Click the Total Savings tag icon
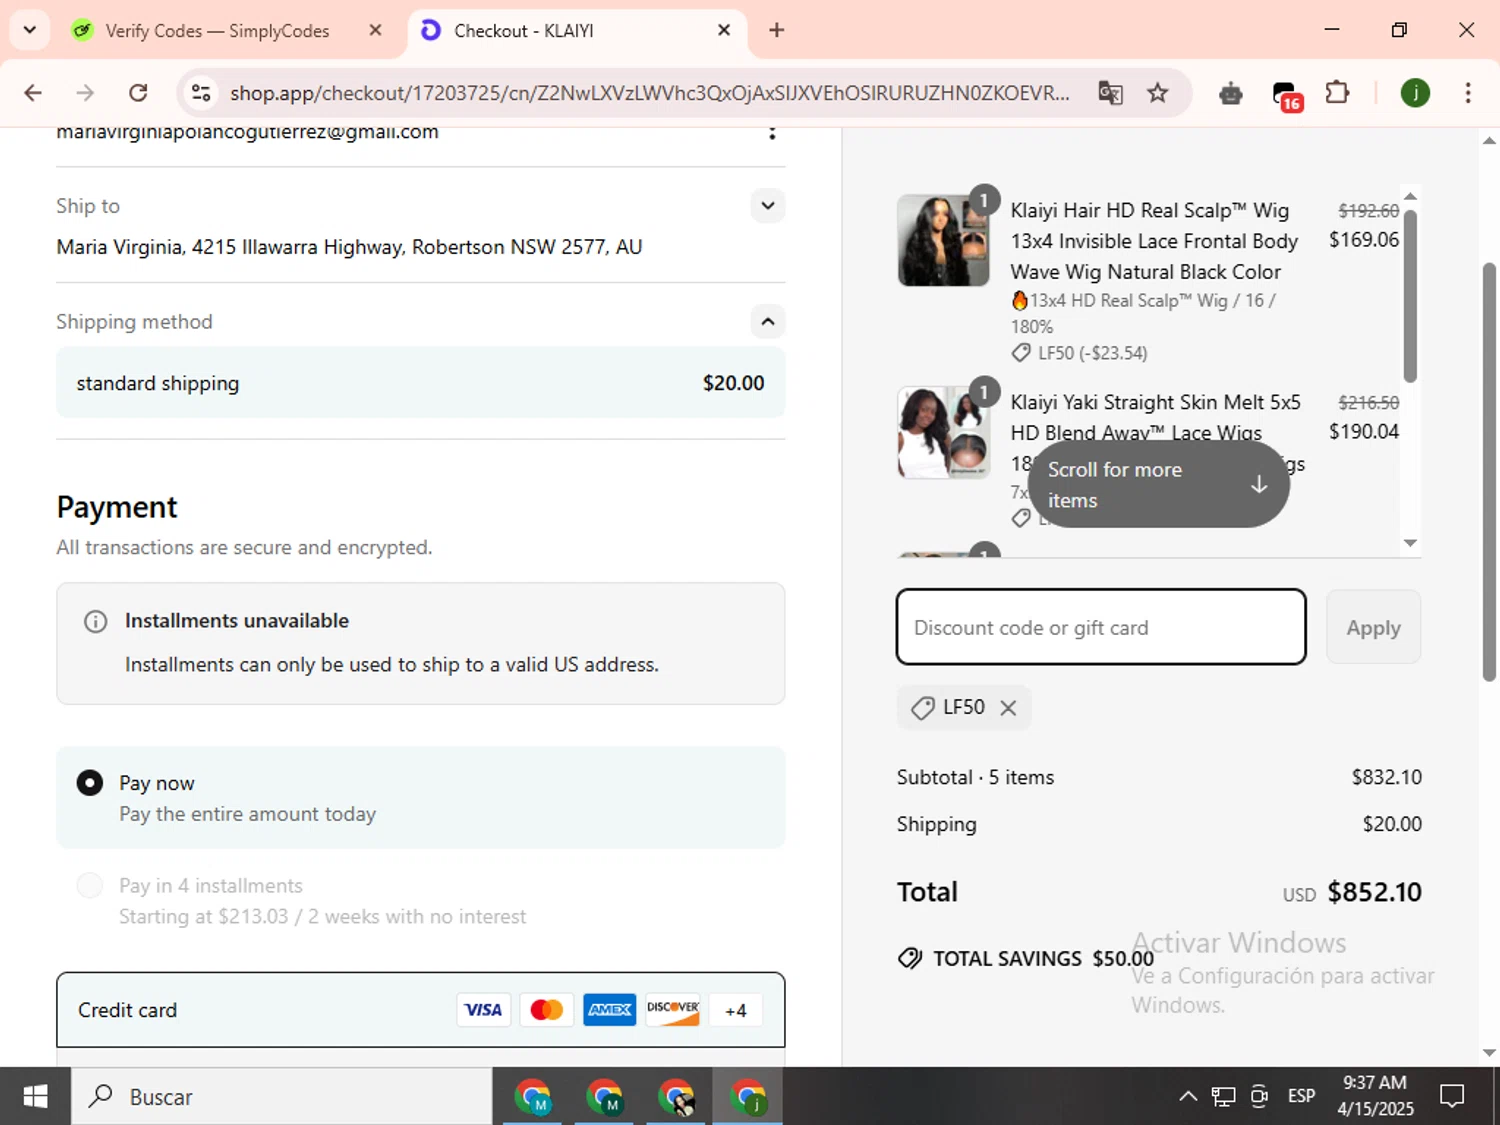 [x=910, y=958]
